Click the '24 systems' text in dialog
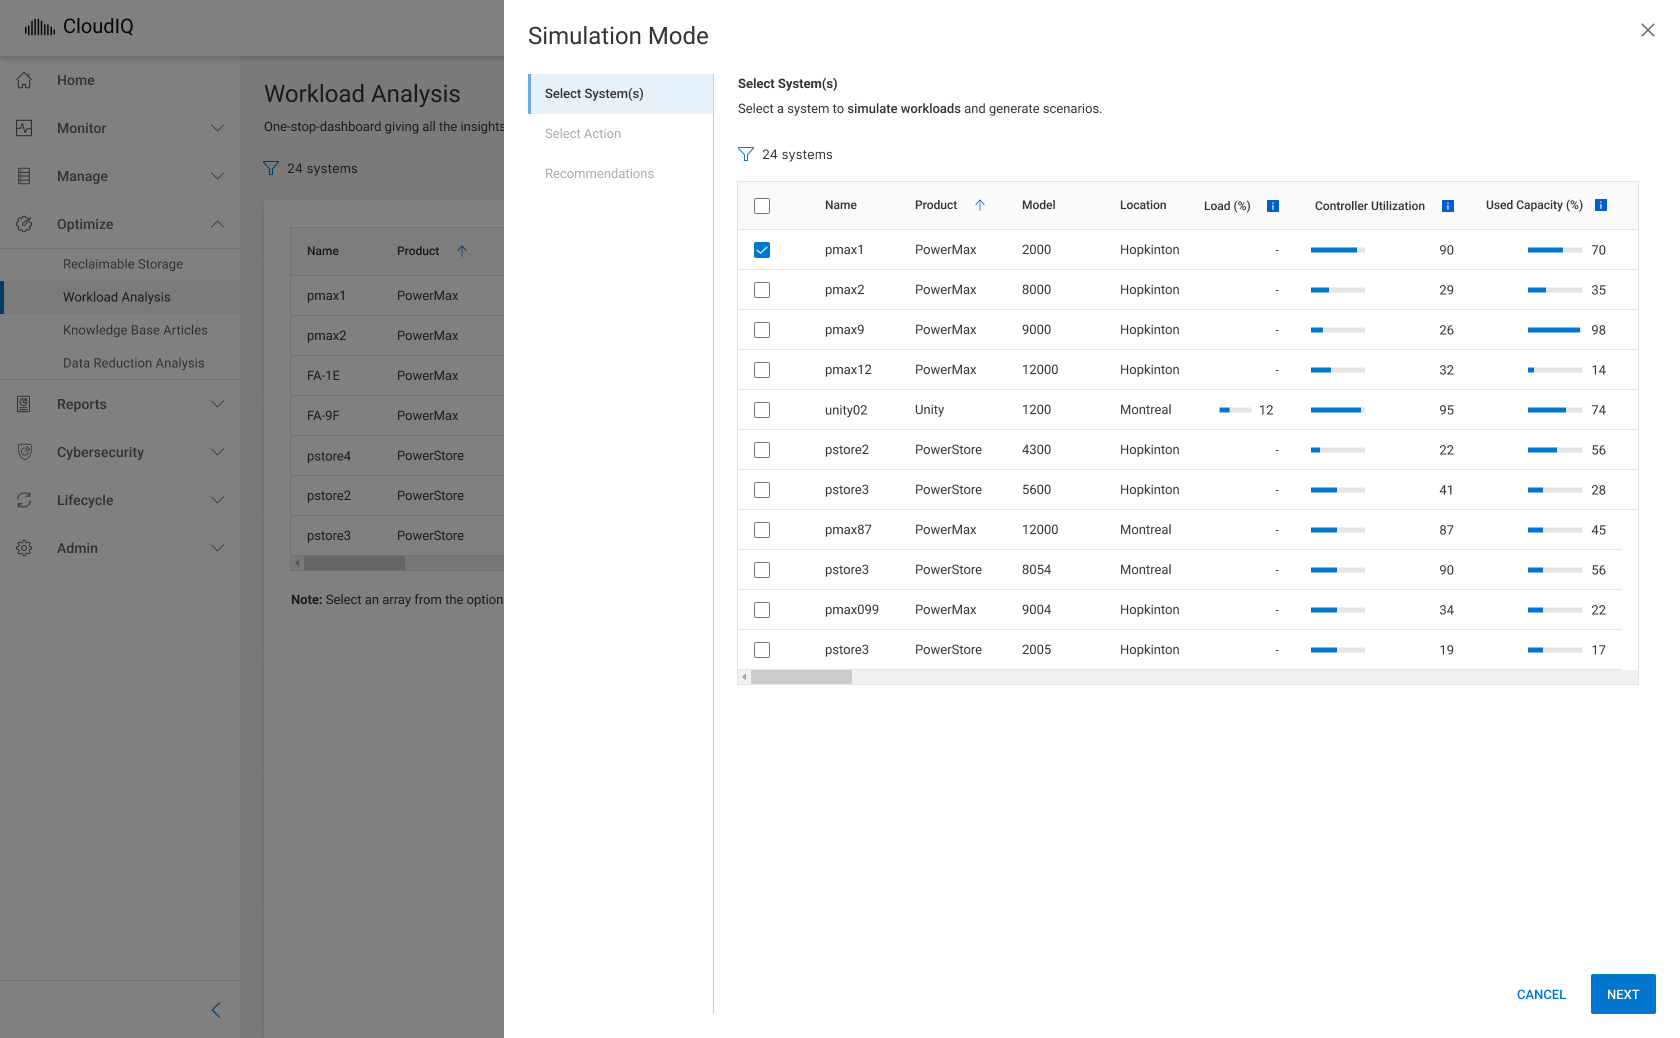Image resolution: width=1680 pixels, height=1038 pixels. (797, 154)
